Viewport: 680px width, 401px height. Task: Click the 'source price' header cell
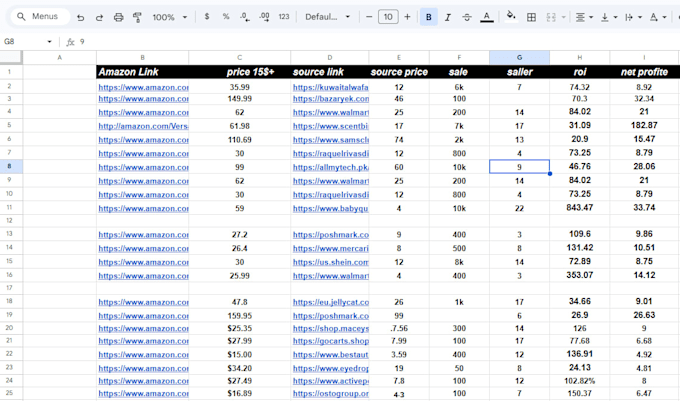click(x=399, y=72)
